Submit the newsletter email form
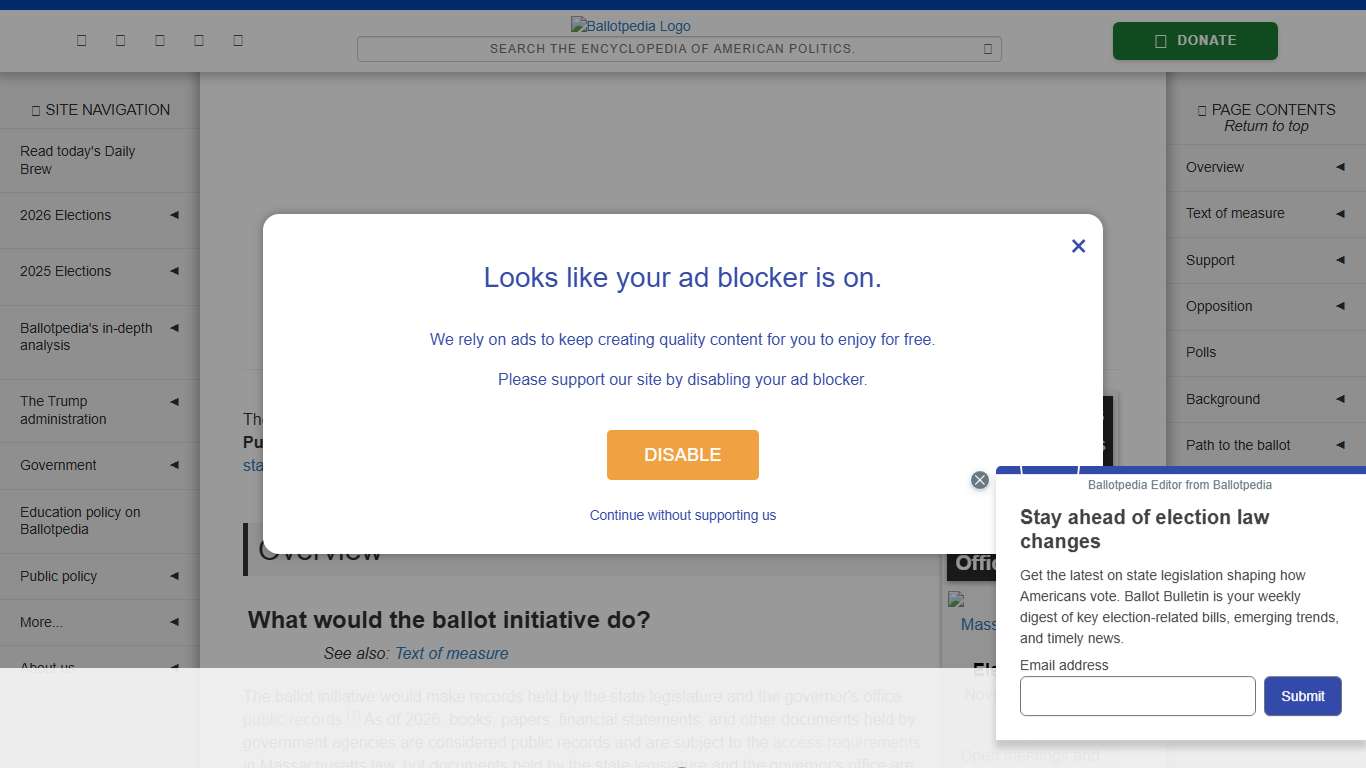The width and height of the screenshot is (1366, 768). click(1302, 696)
